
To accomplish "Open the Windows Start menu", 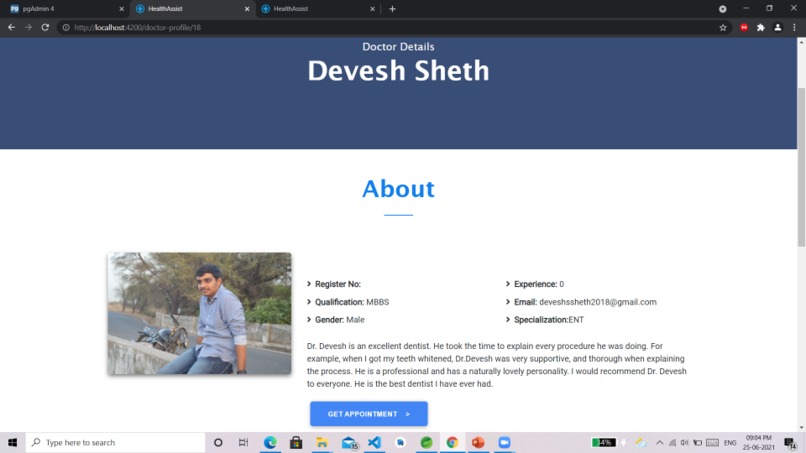I will (12, 442).
